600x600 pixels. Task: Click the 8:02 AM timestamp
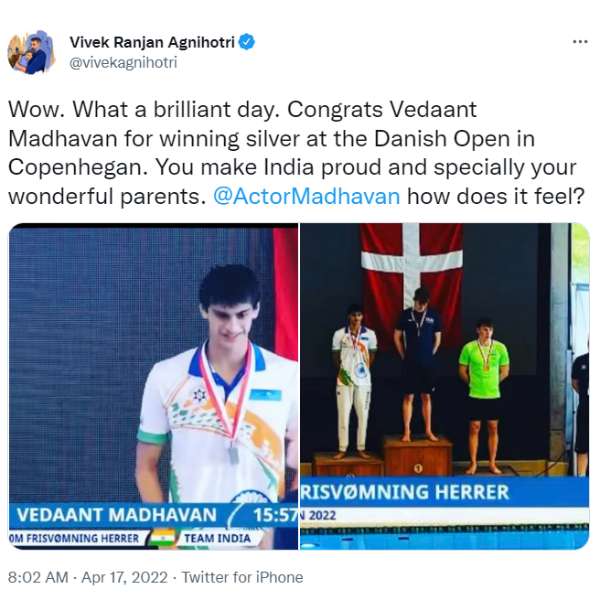[38, 577]
